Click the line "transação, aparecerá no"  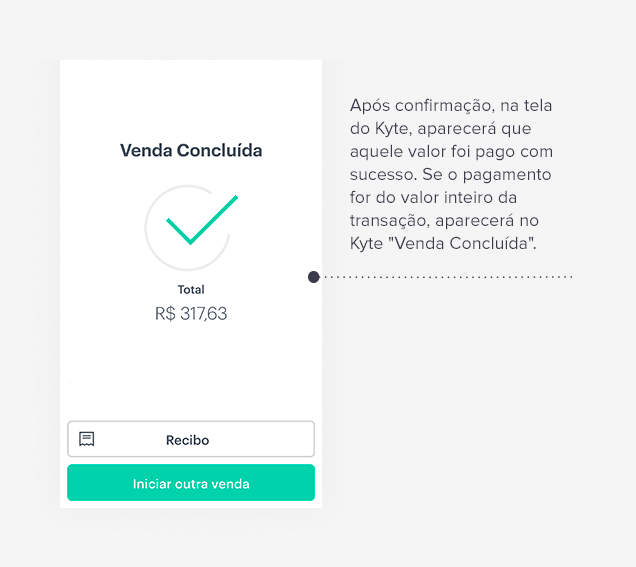[444, 221]
